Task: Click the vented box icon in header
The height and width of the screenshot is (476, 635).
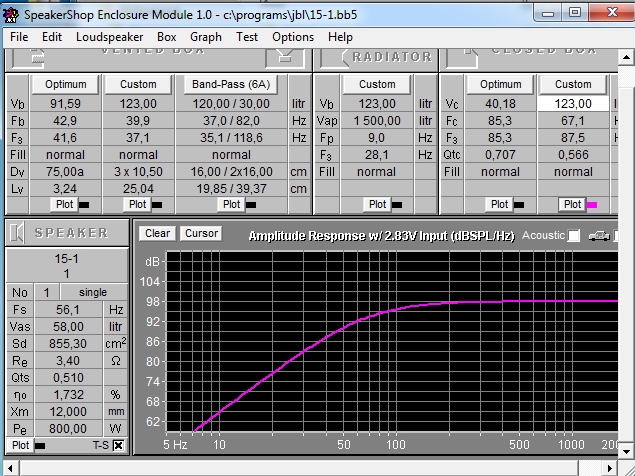Action: [x=28, y=59]
